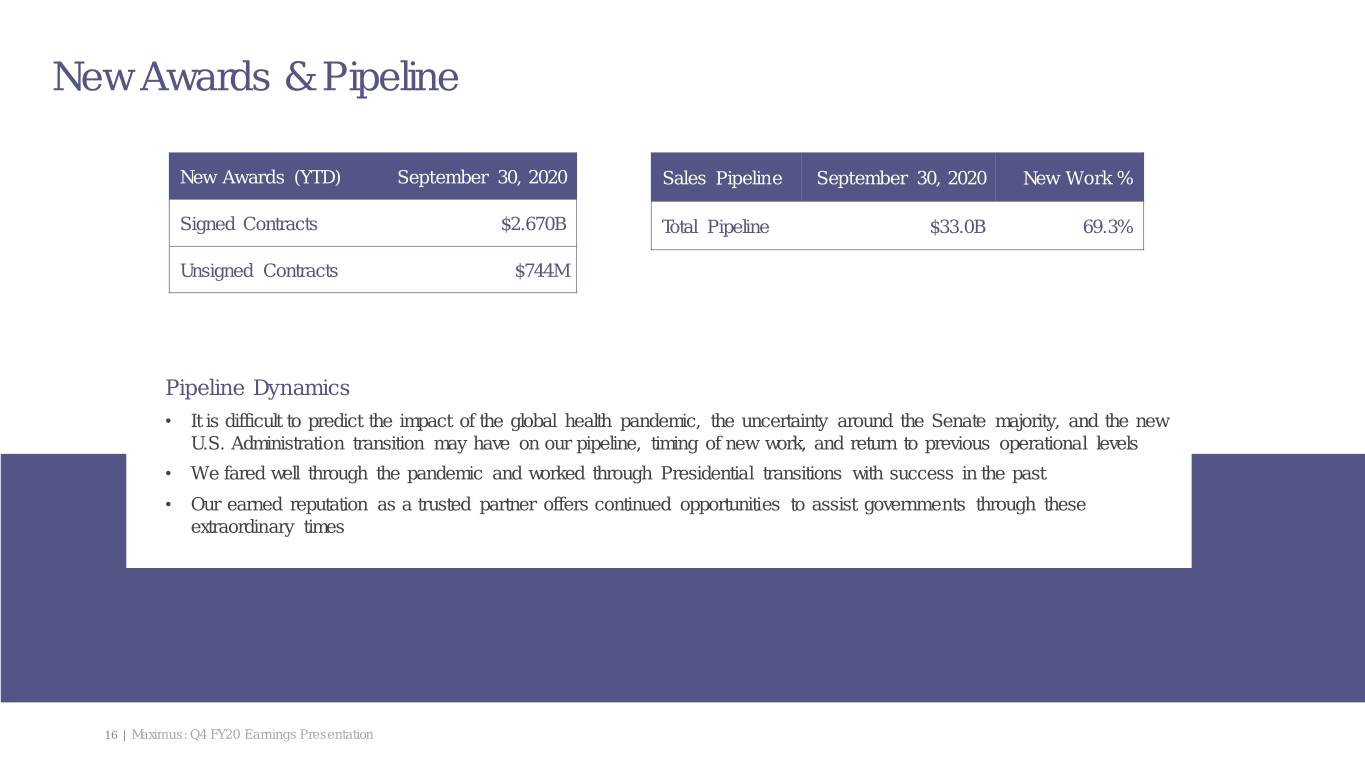Select the 'Unsigned Contracts' row label
1365x768 pixels.
click(x=258, y=271)
